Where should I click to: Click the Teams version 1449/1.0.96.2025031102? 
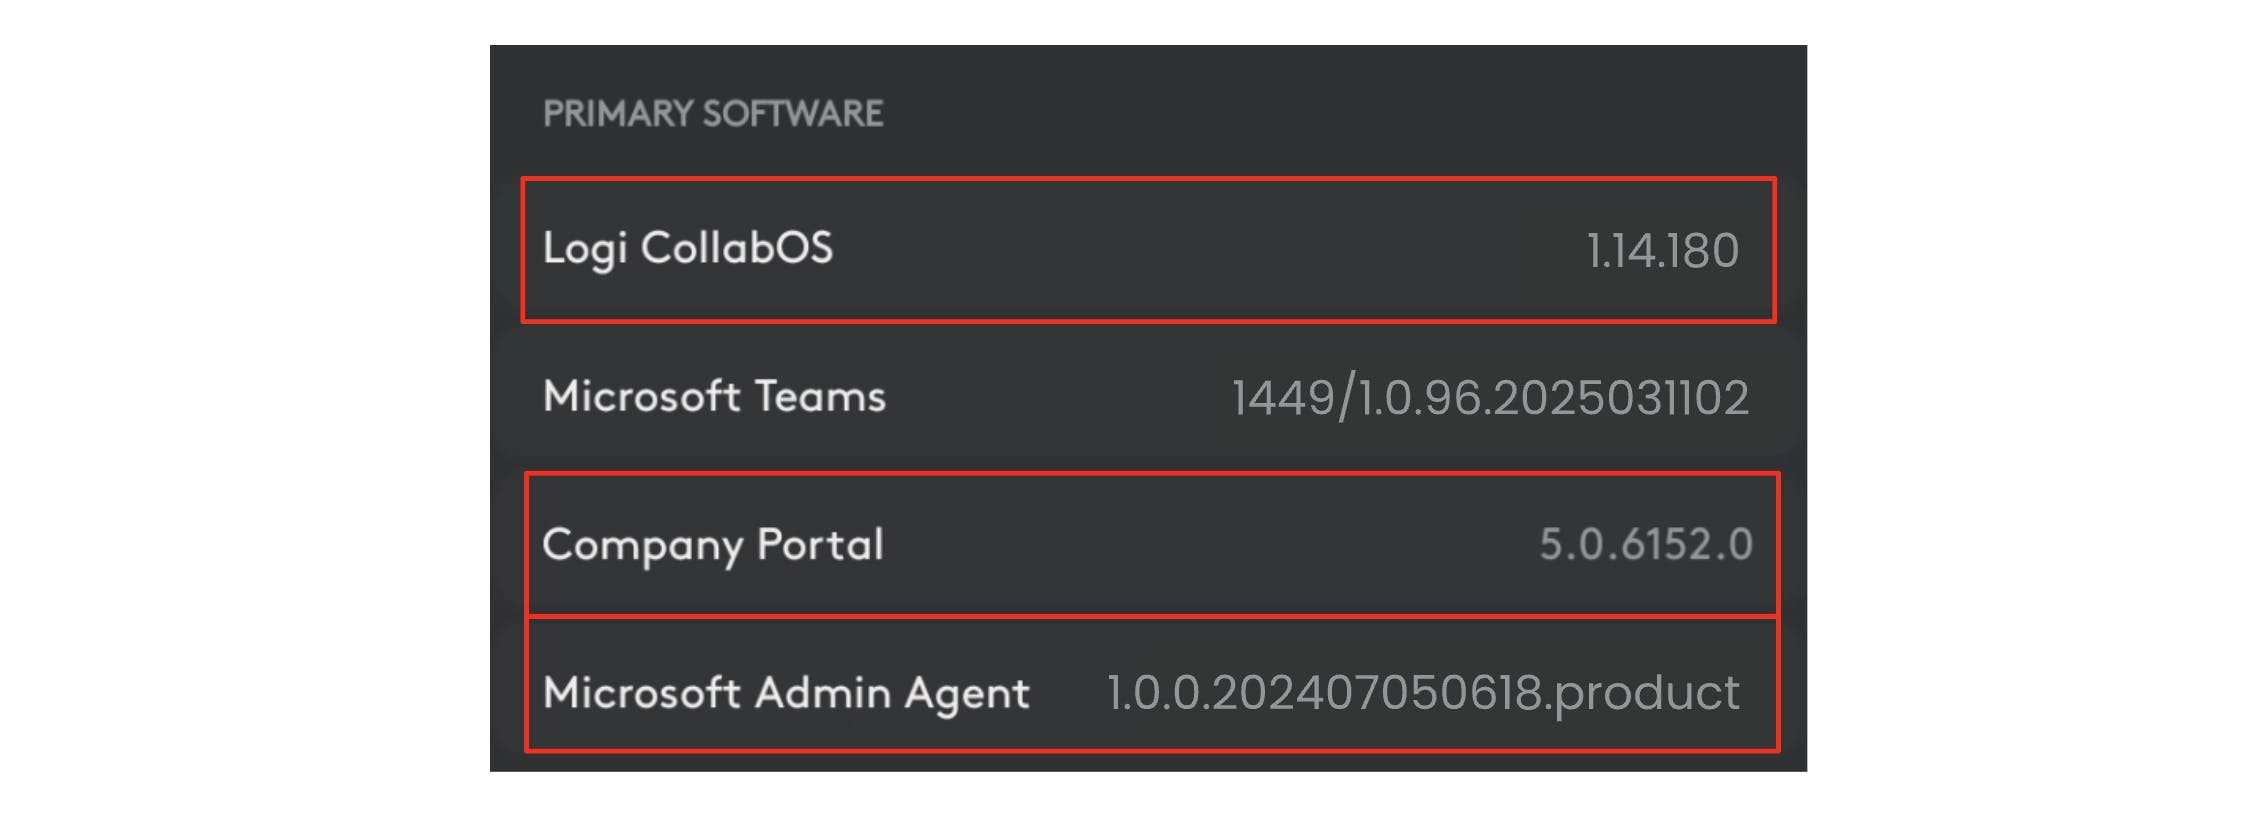[x=1489, y=397]
